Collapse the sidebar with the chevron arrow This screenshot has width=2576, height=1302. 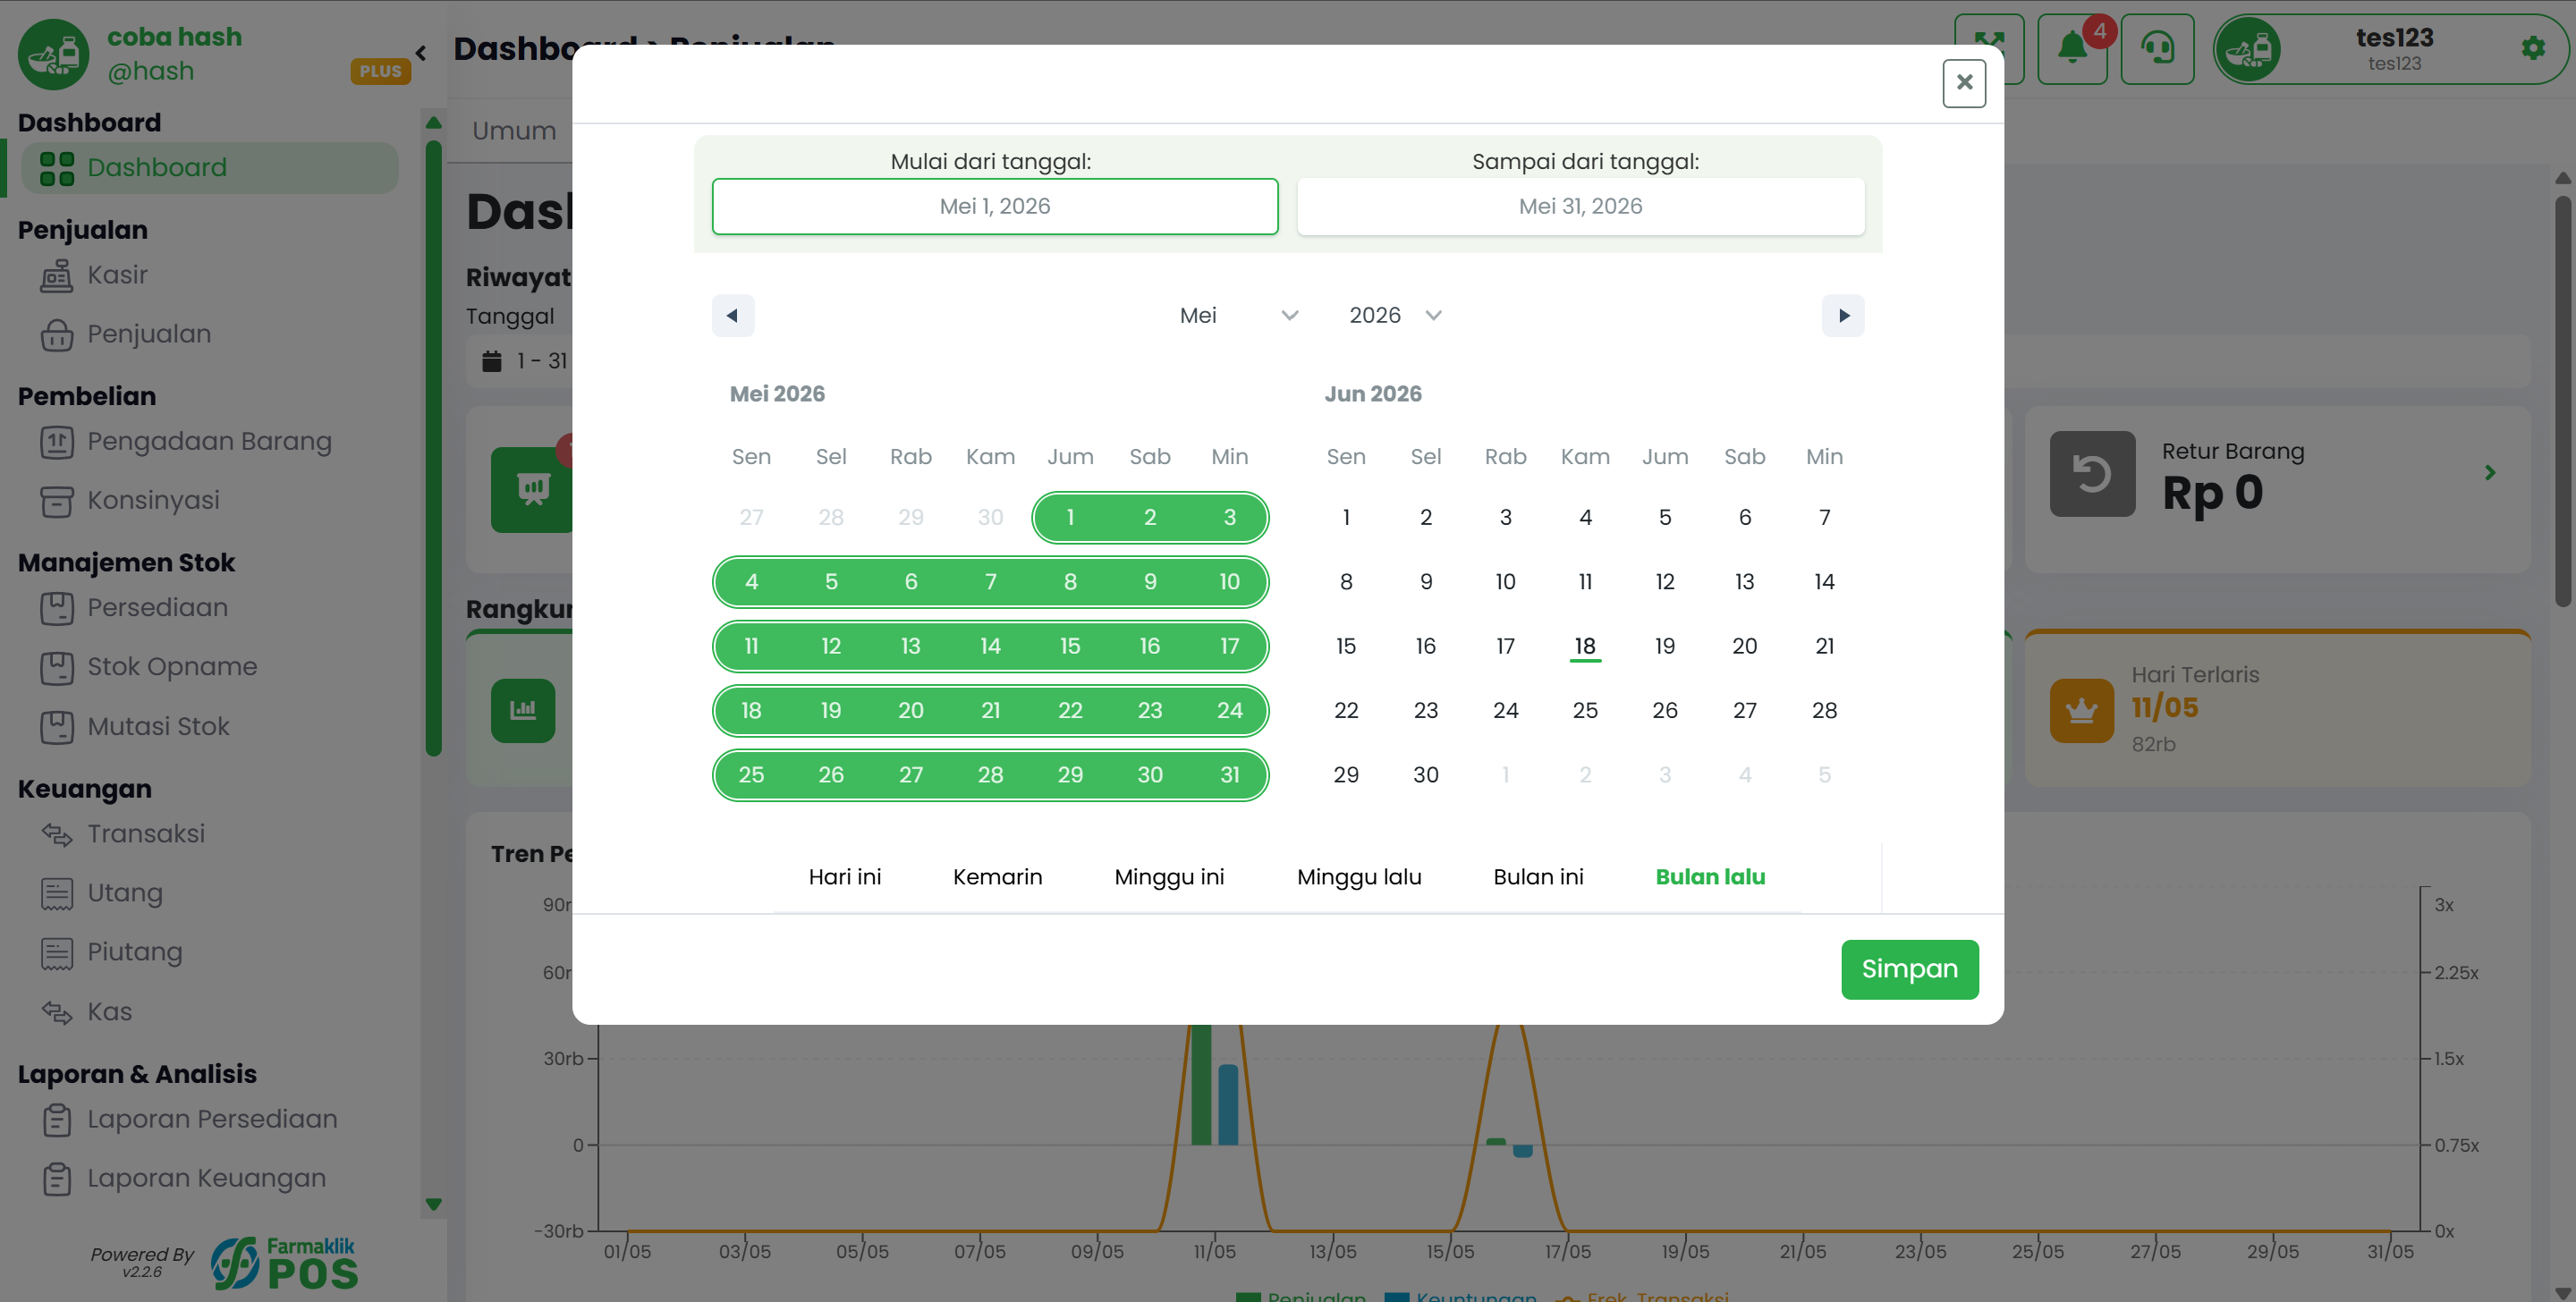pos(421,53)
